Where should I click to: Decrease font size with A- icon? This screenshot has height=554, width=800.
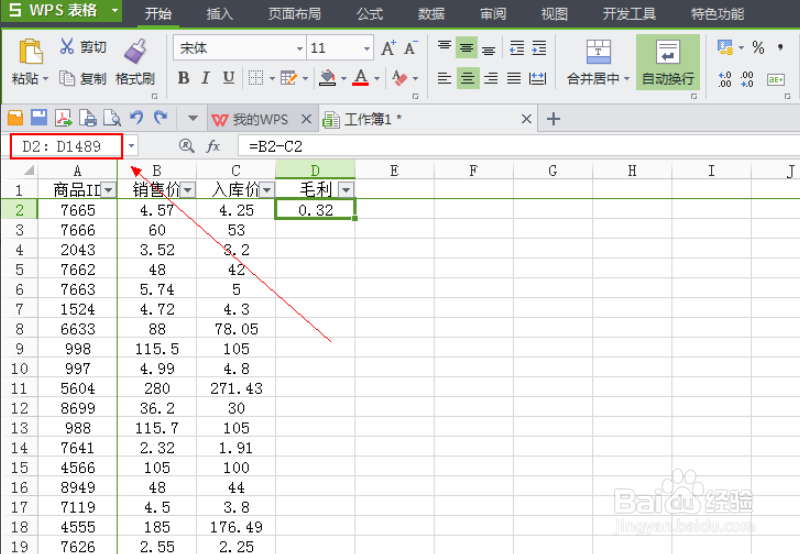pyautogui.click(x=411, y=48)
